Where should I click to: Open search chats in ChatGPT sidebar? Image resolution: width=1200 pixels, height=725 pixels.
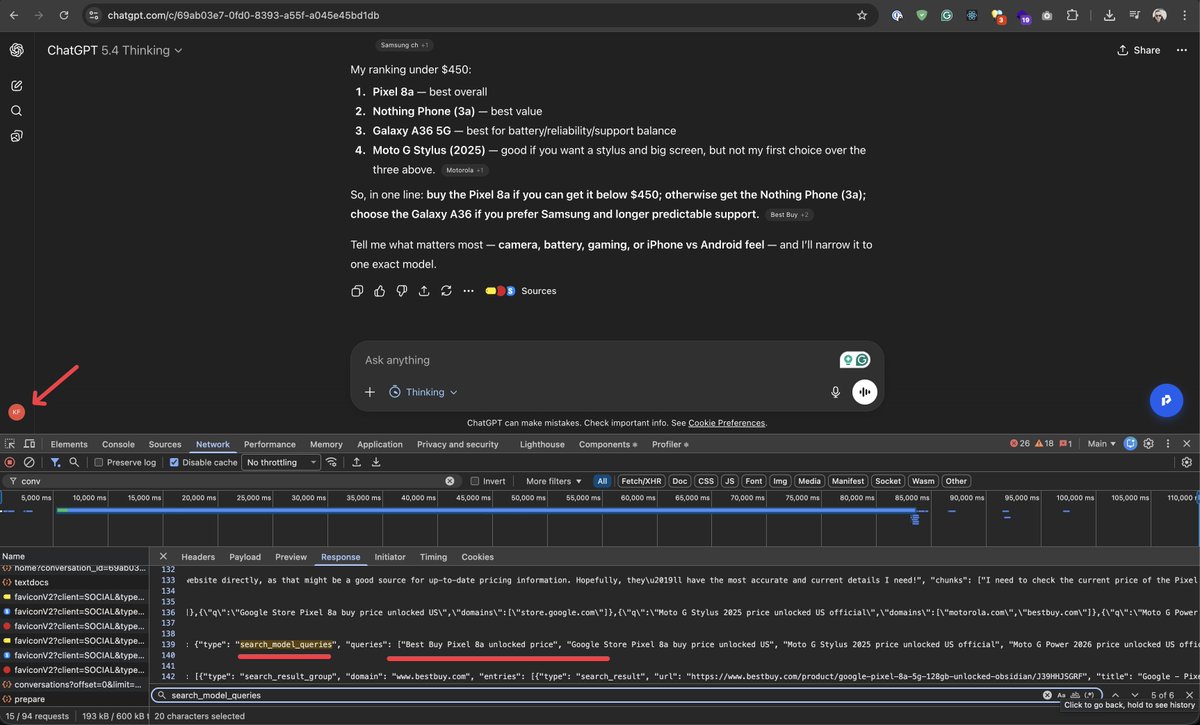click(x=17, y=111)
